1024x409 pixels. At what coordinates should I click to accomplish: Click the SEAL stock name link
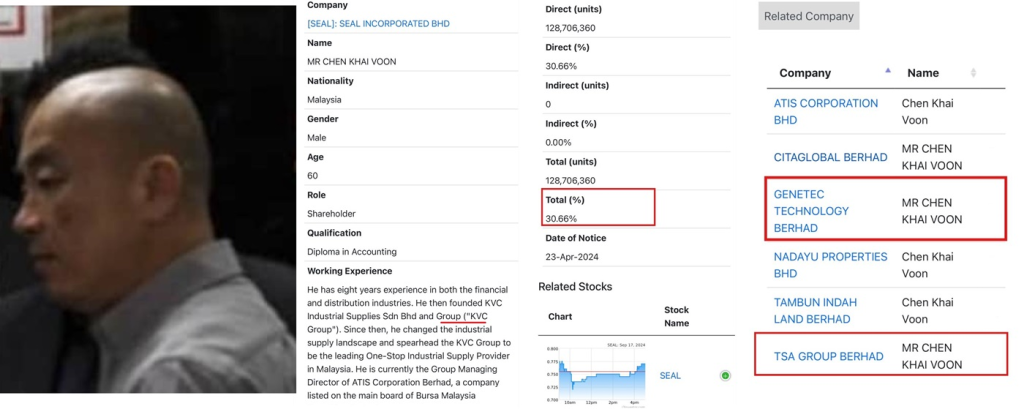pos(670,376)
